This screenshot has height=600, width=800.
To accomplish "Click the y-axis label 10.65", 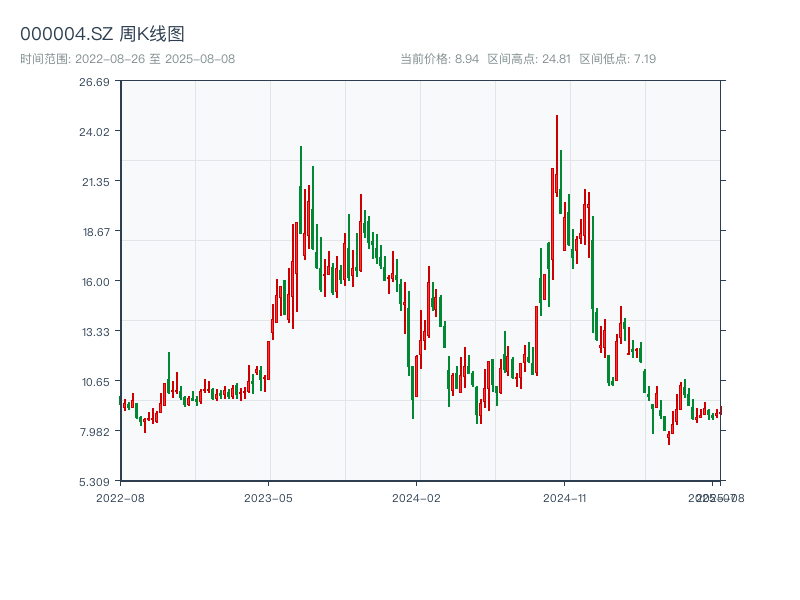I will click(x=95, y=382).
